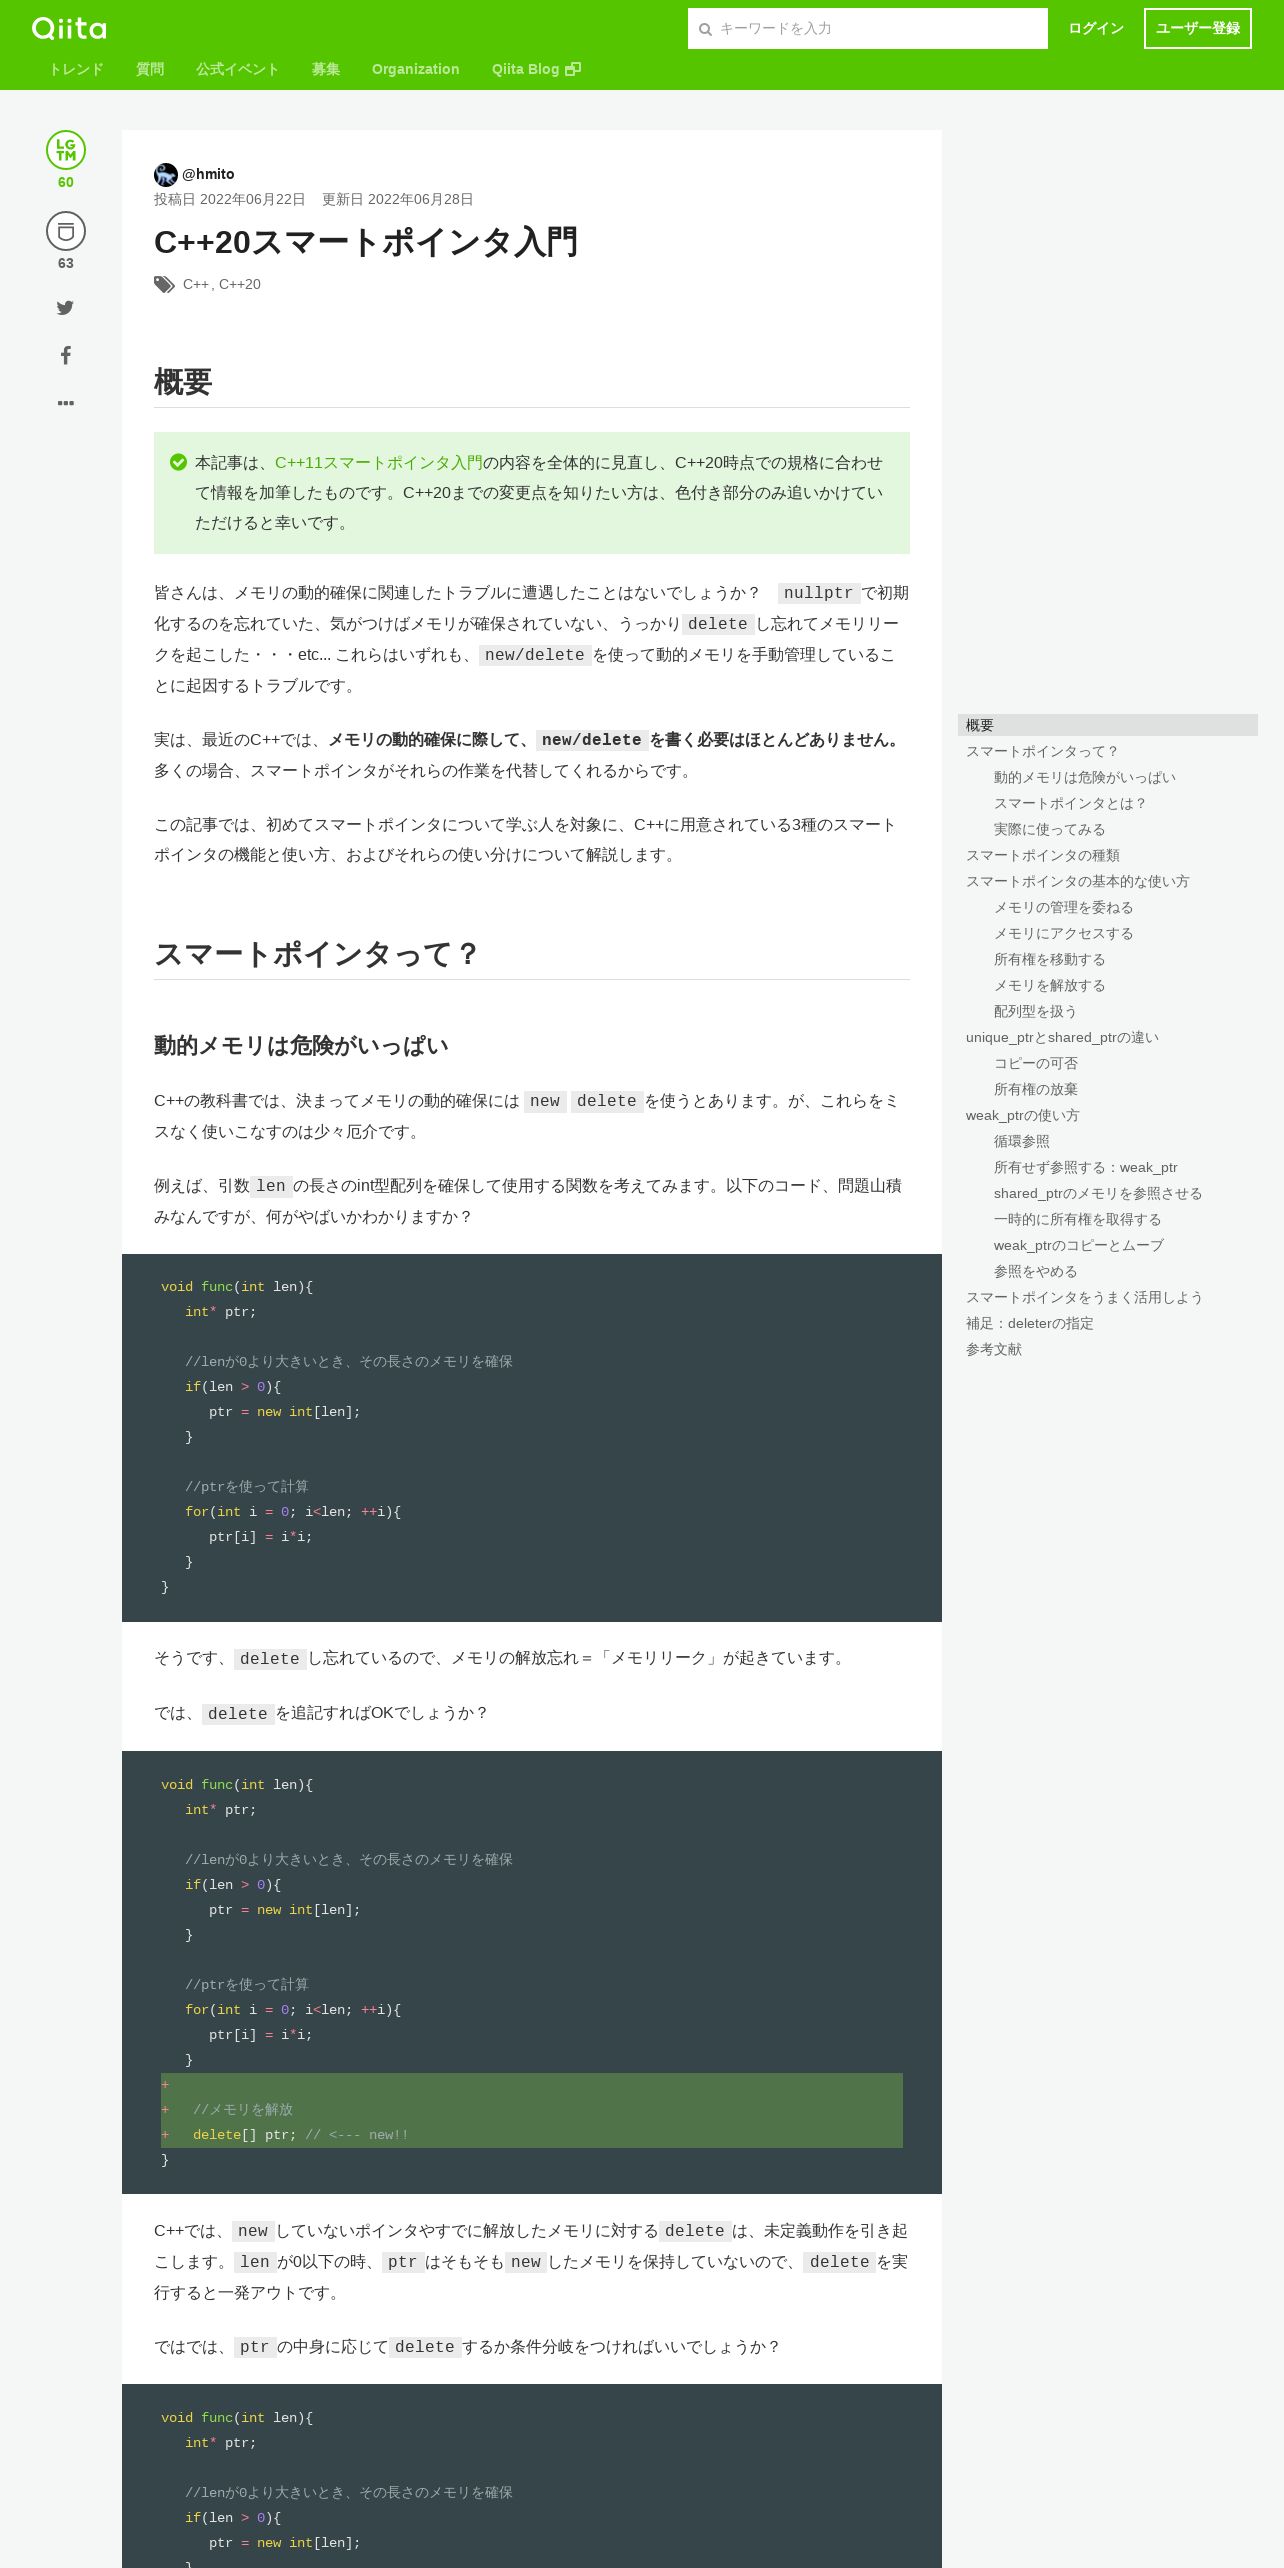Click the LGTM icon button
Screen dimensions: 1284x2568
[66, 150]
